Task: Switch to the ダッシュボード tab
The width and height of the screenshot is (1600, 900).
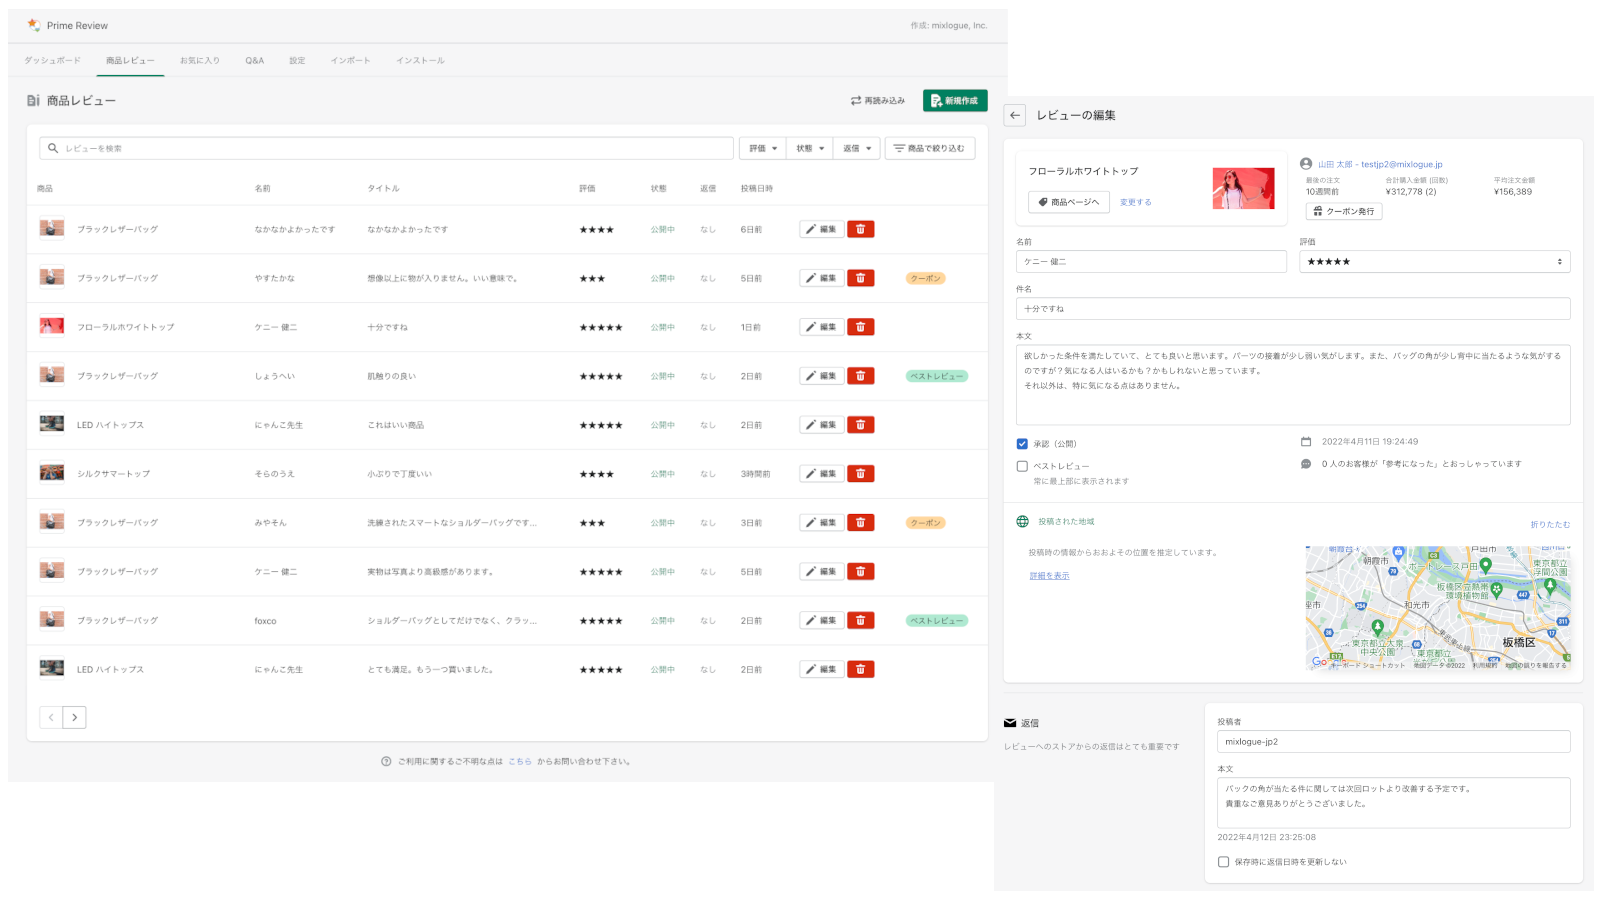Action: [x=53, y=61]
